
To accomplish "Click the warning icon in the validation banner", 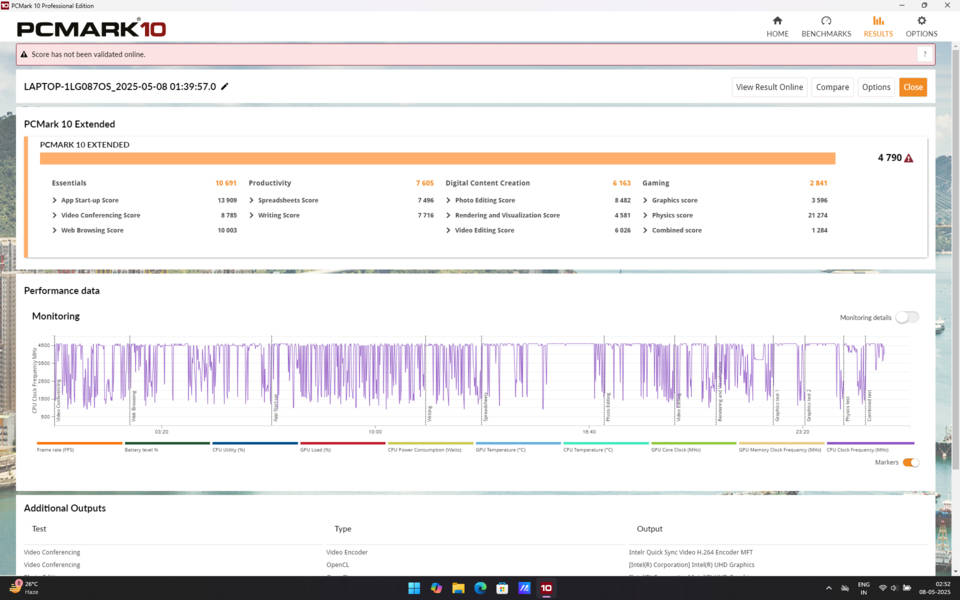I will click(x=24, y=54).
